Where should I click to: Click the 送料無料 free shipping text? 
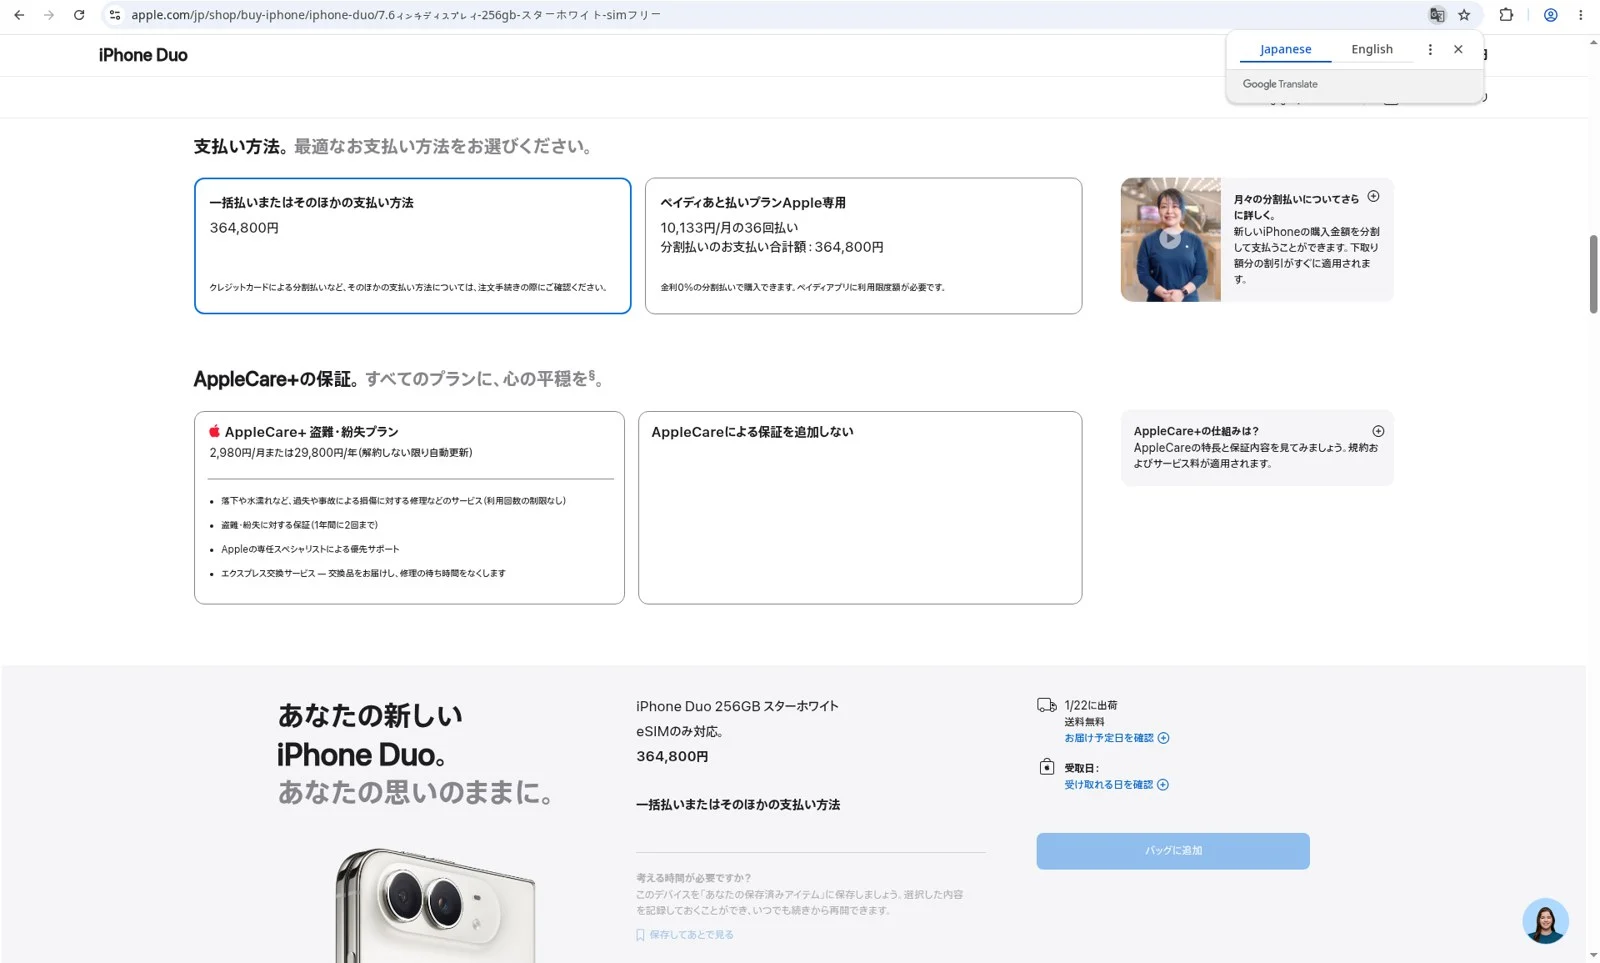(1084, 722)
